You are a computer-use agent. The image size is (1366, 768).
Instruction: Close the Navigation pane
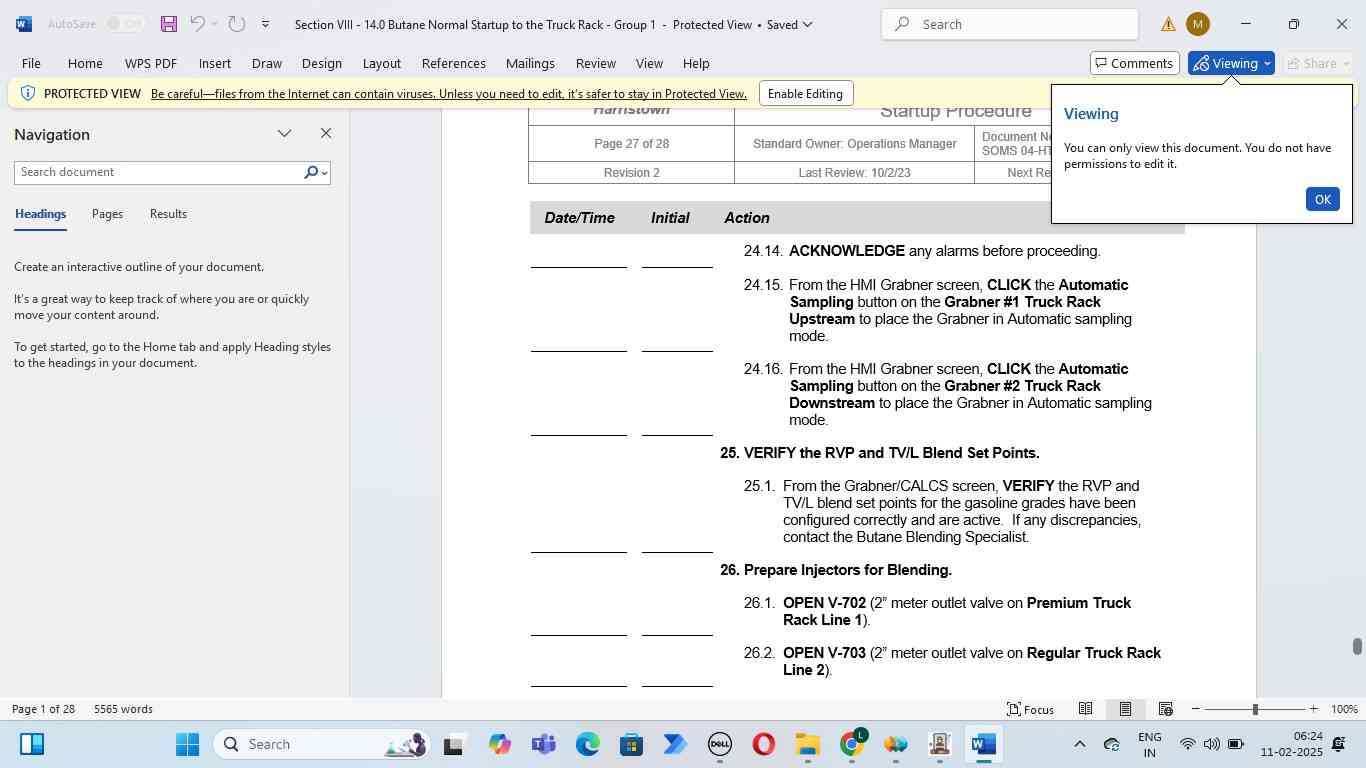click(x=326, y=133)
